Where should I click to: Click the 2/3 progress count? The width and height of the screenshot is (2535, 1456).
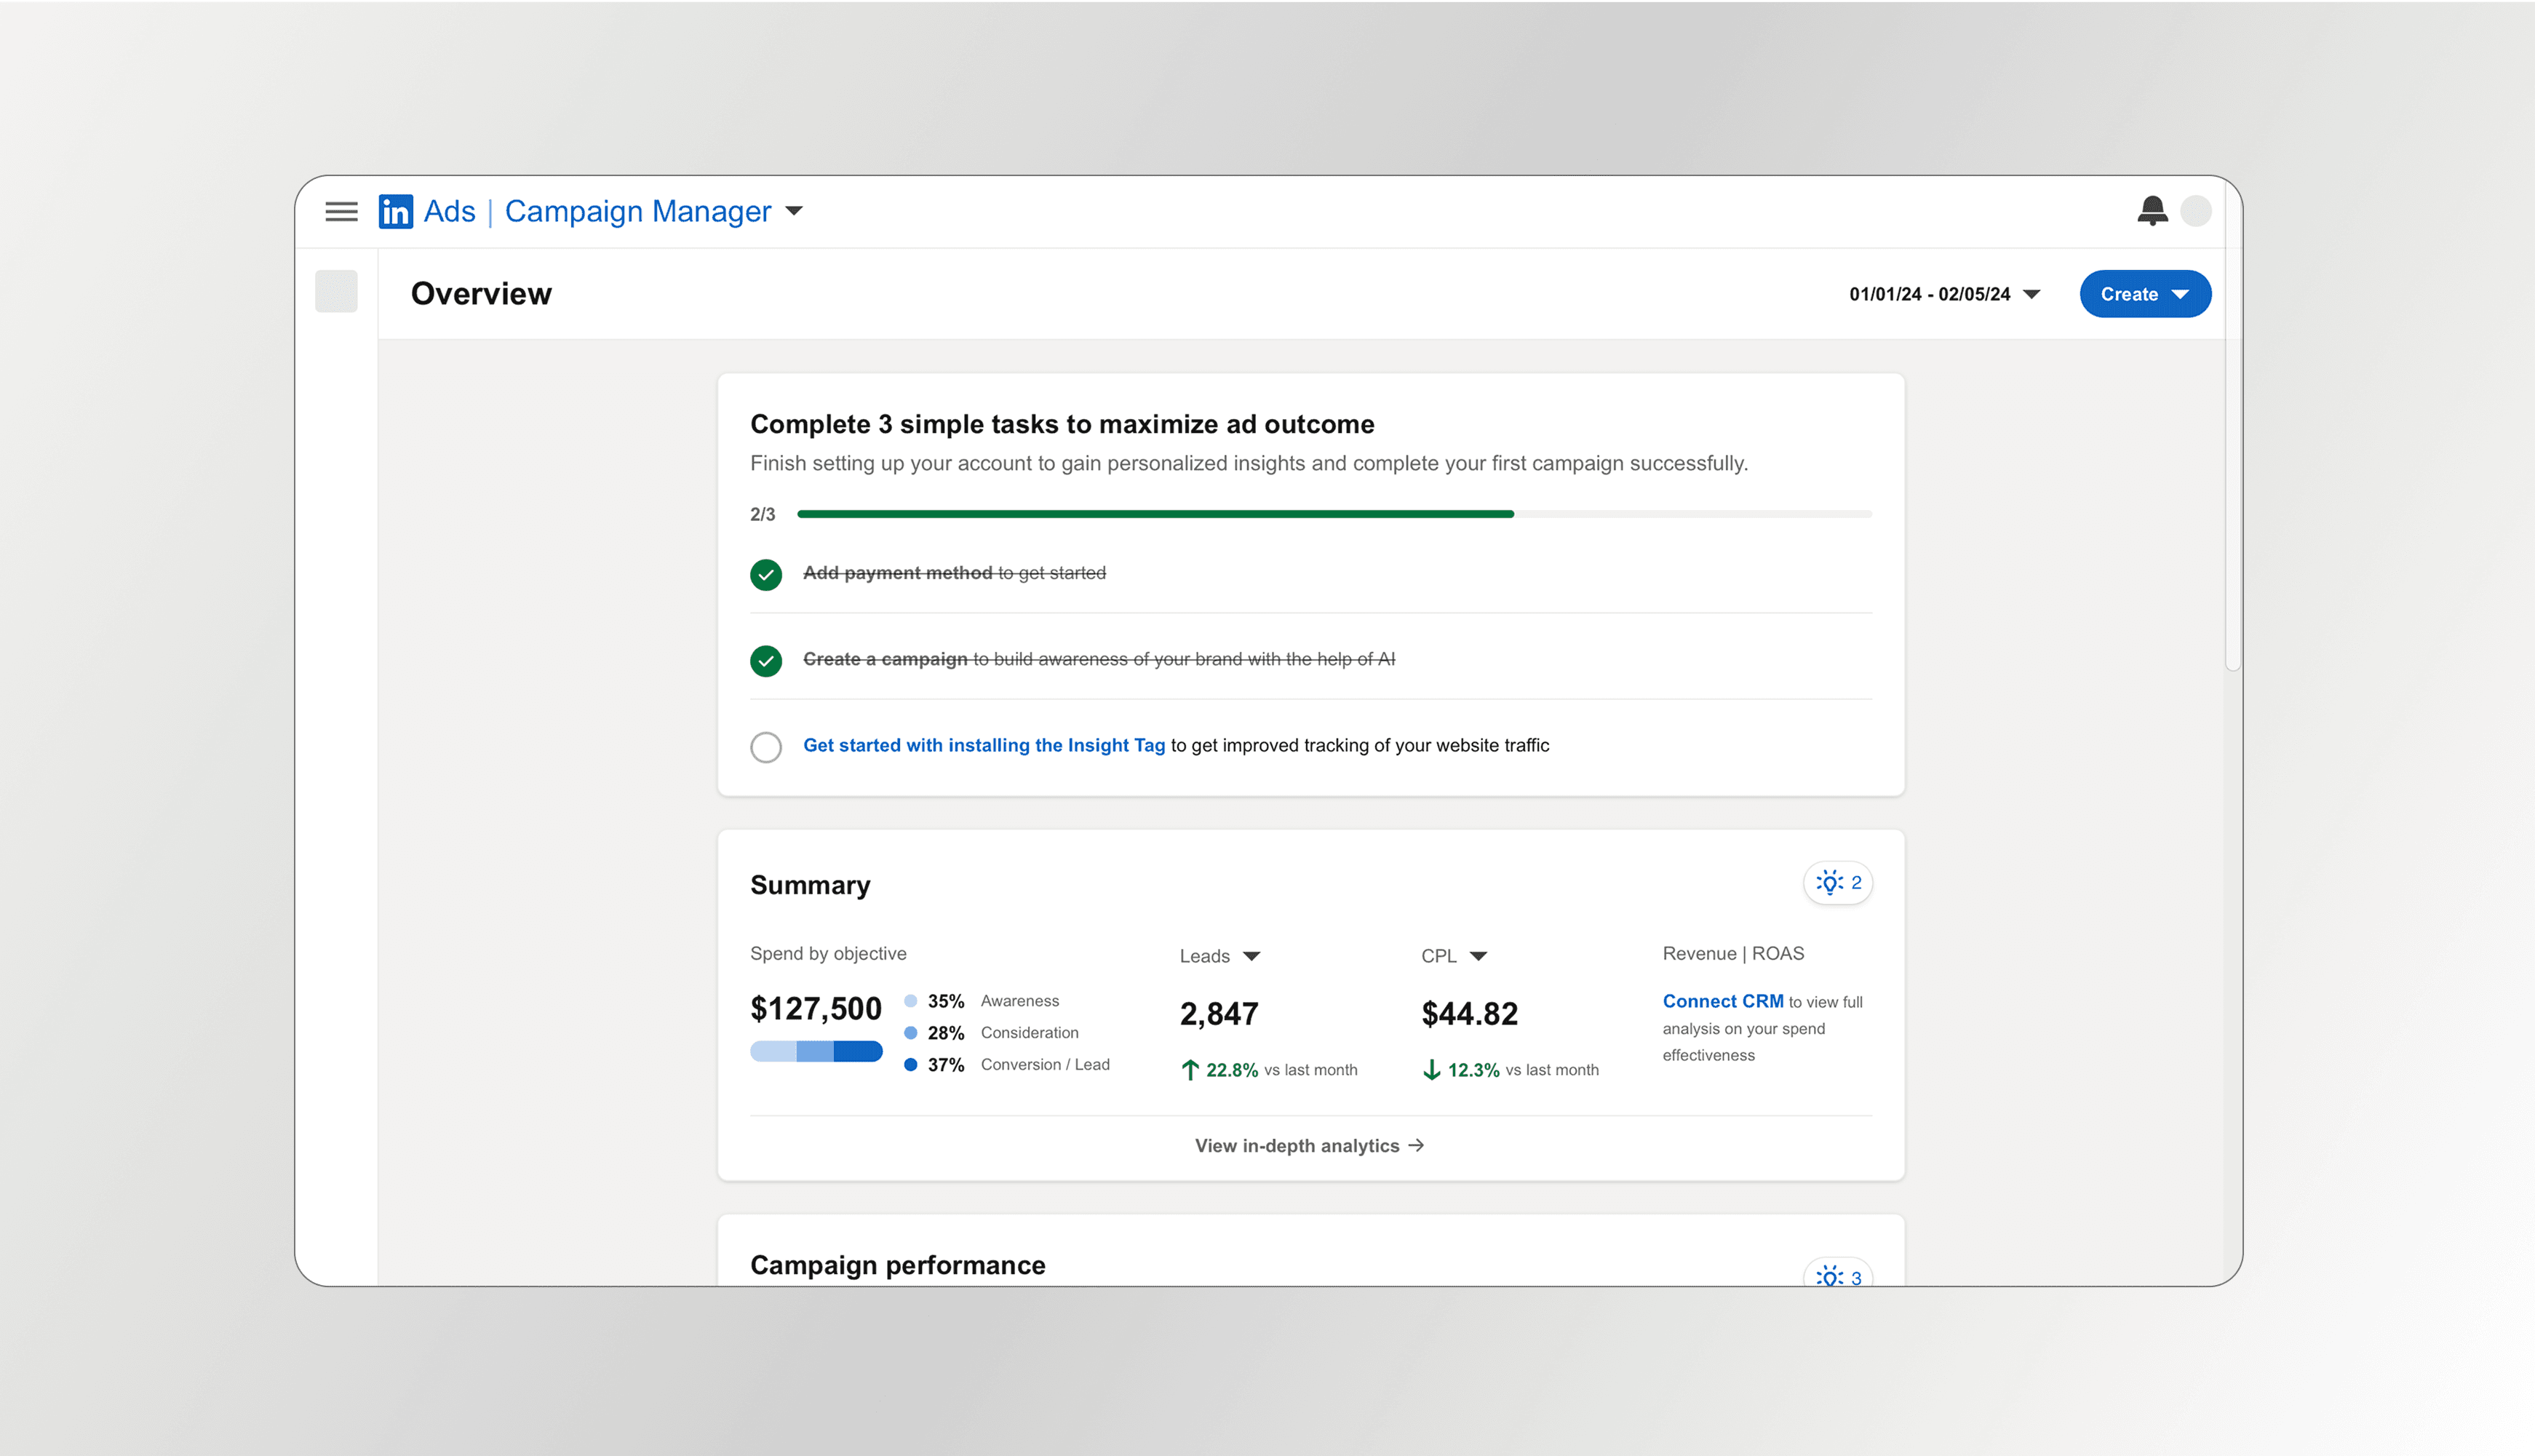(762, 514)
